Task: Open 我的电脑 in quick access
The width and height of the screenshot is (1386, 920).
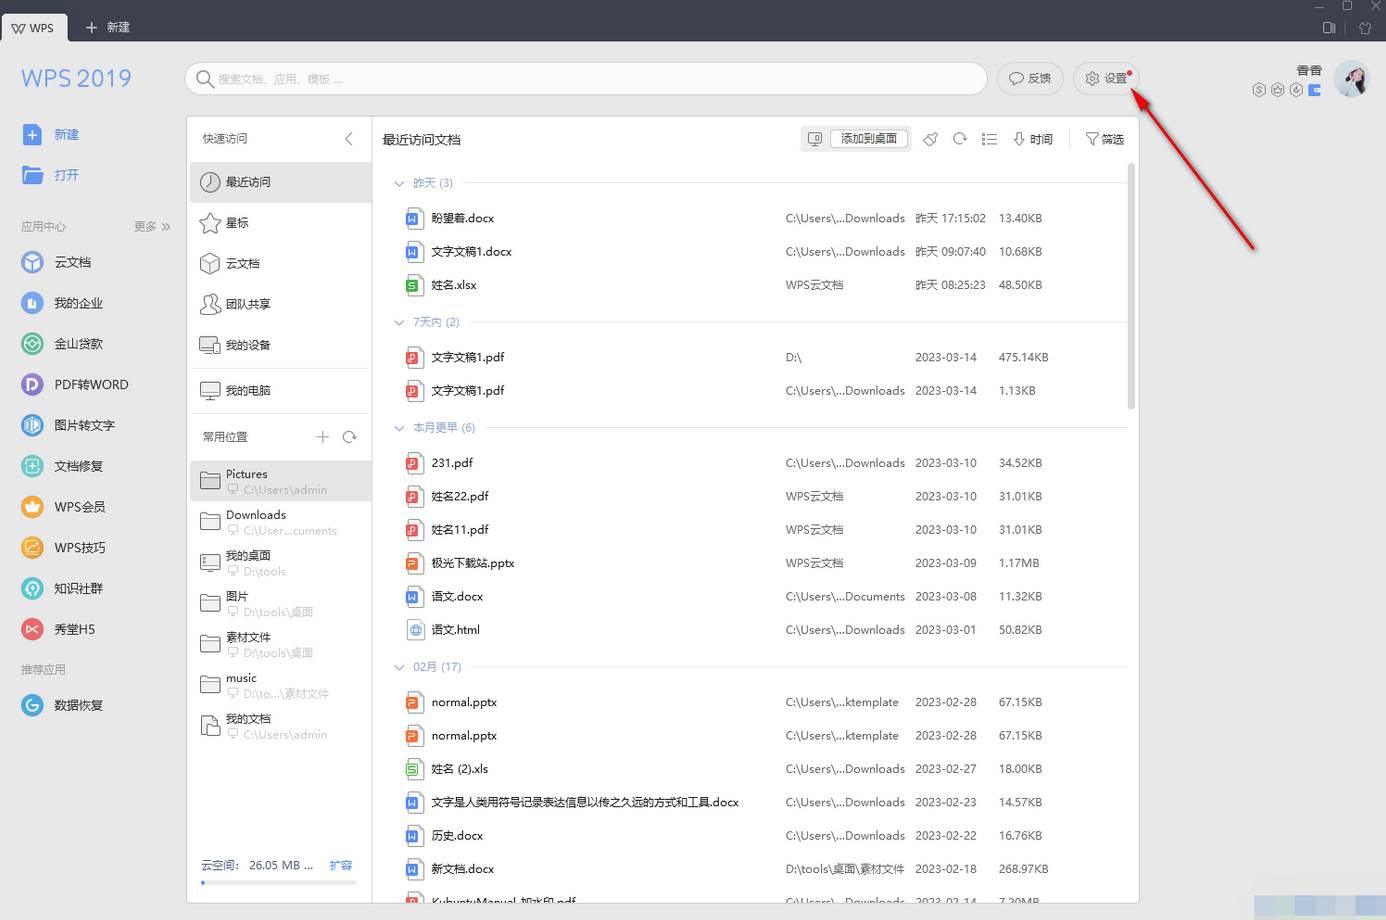Action: [280, 391]
